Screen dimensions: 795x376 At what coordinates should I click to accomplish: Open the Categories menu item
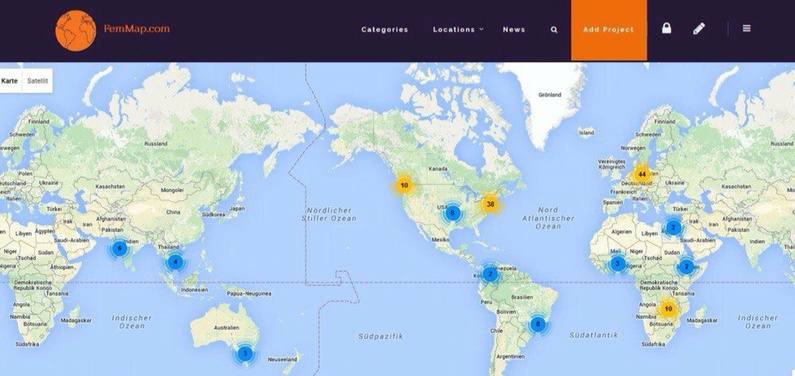384,30
